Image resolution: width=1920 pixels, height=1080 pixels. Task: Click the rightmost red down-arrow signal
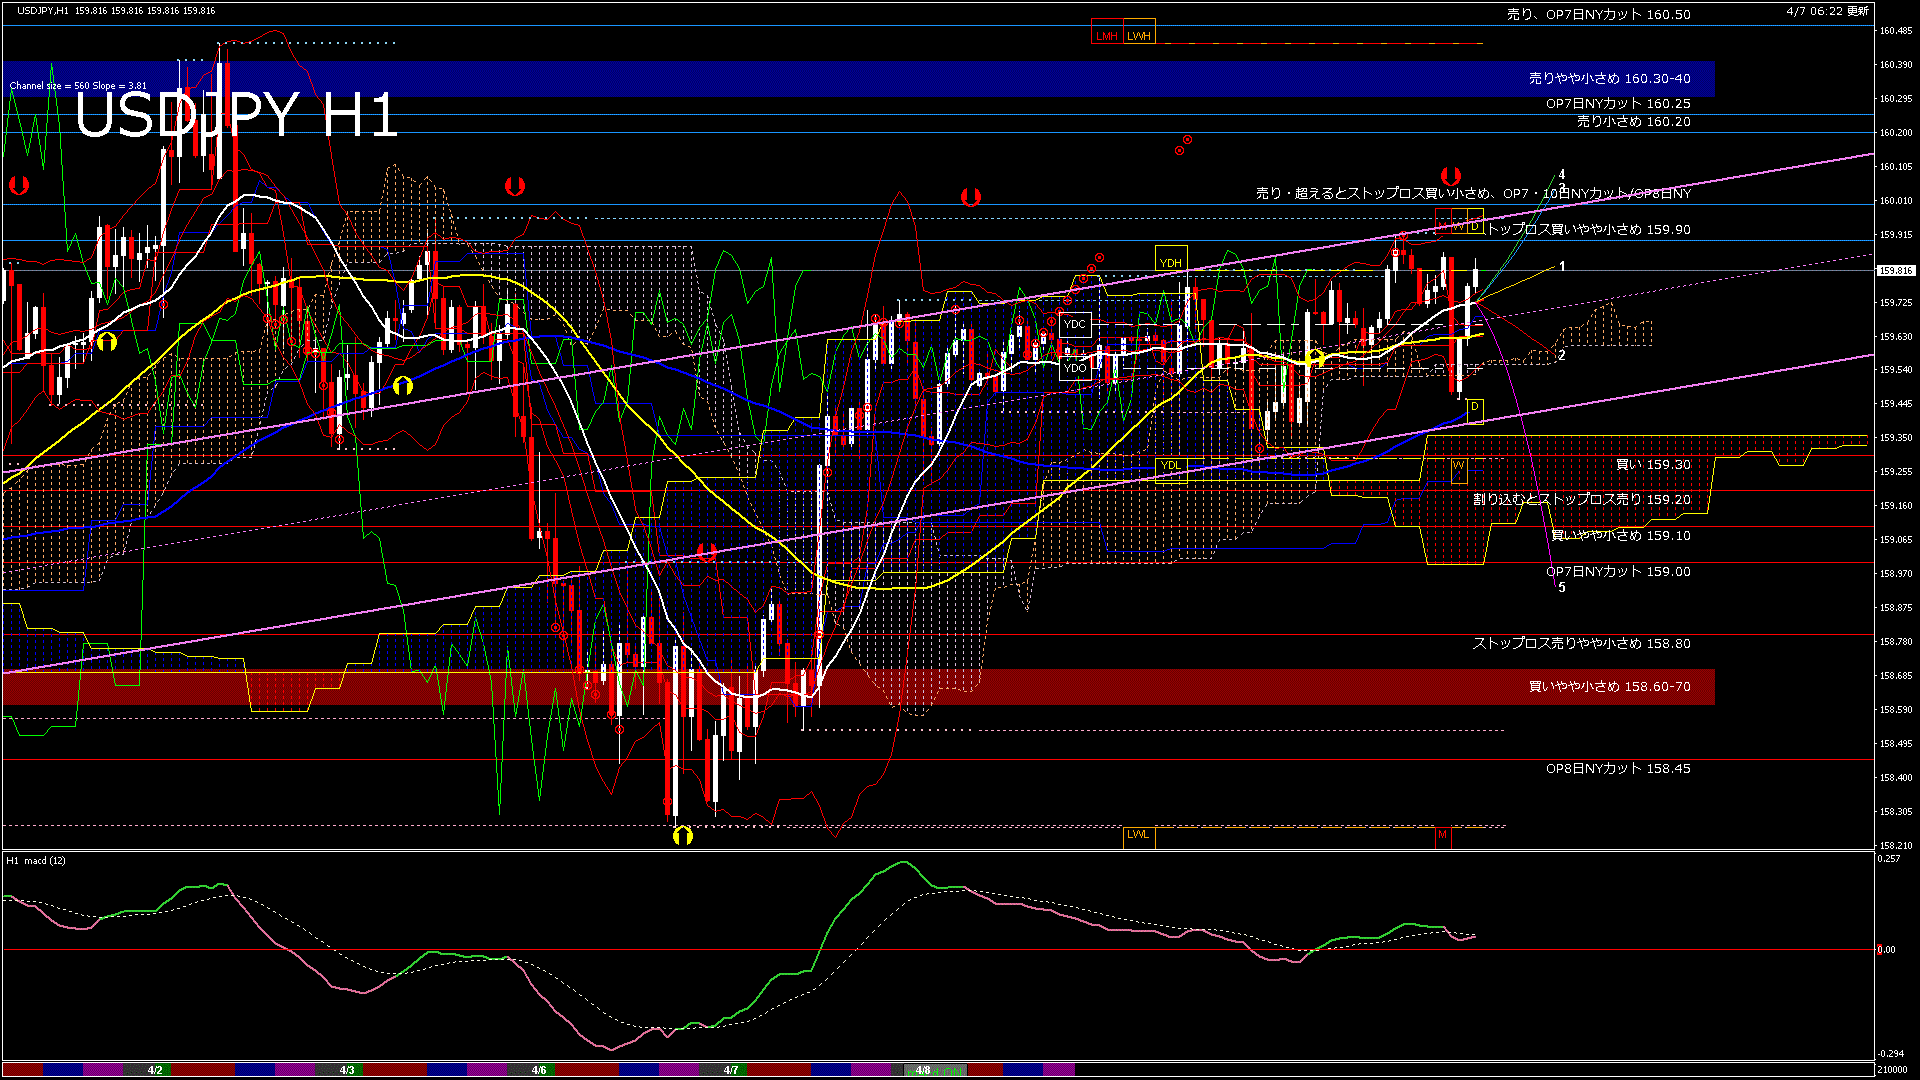[1450, 177]
